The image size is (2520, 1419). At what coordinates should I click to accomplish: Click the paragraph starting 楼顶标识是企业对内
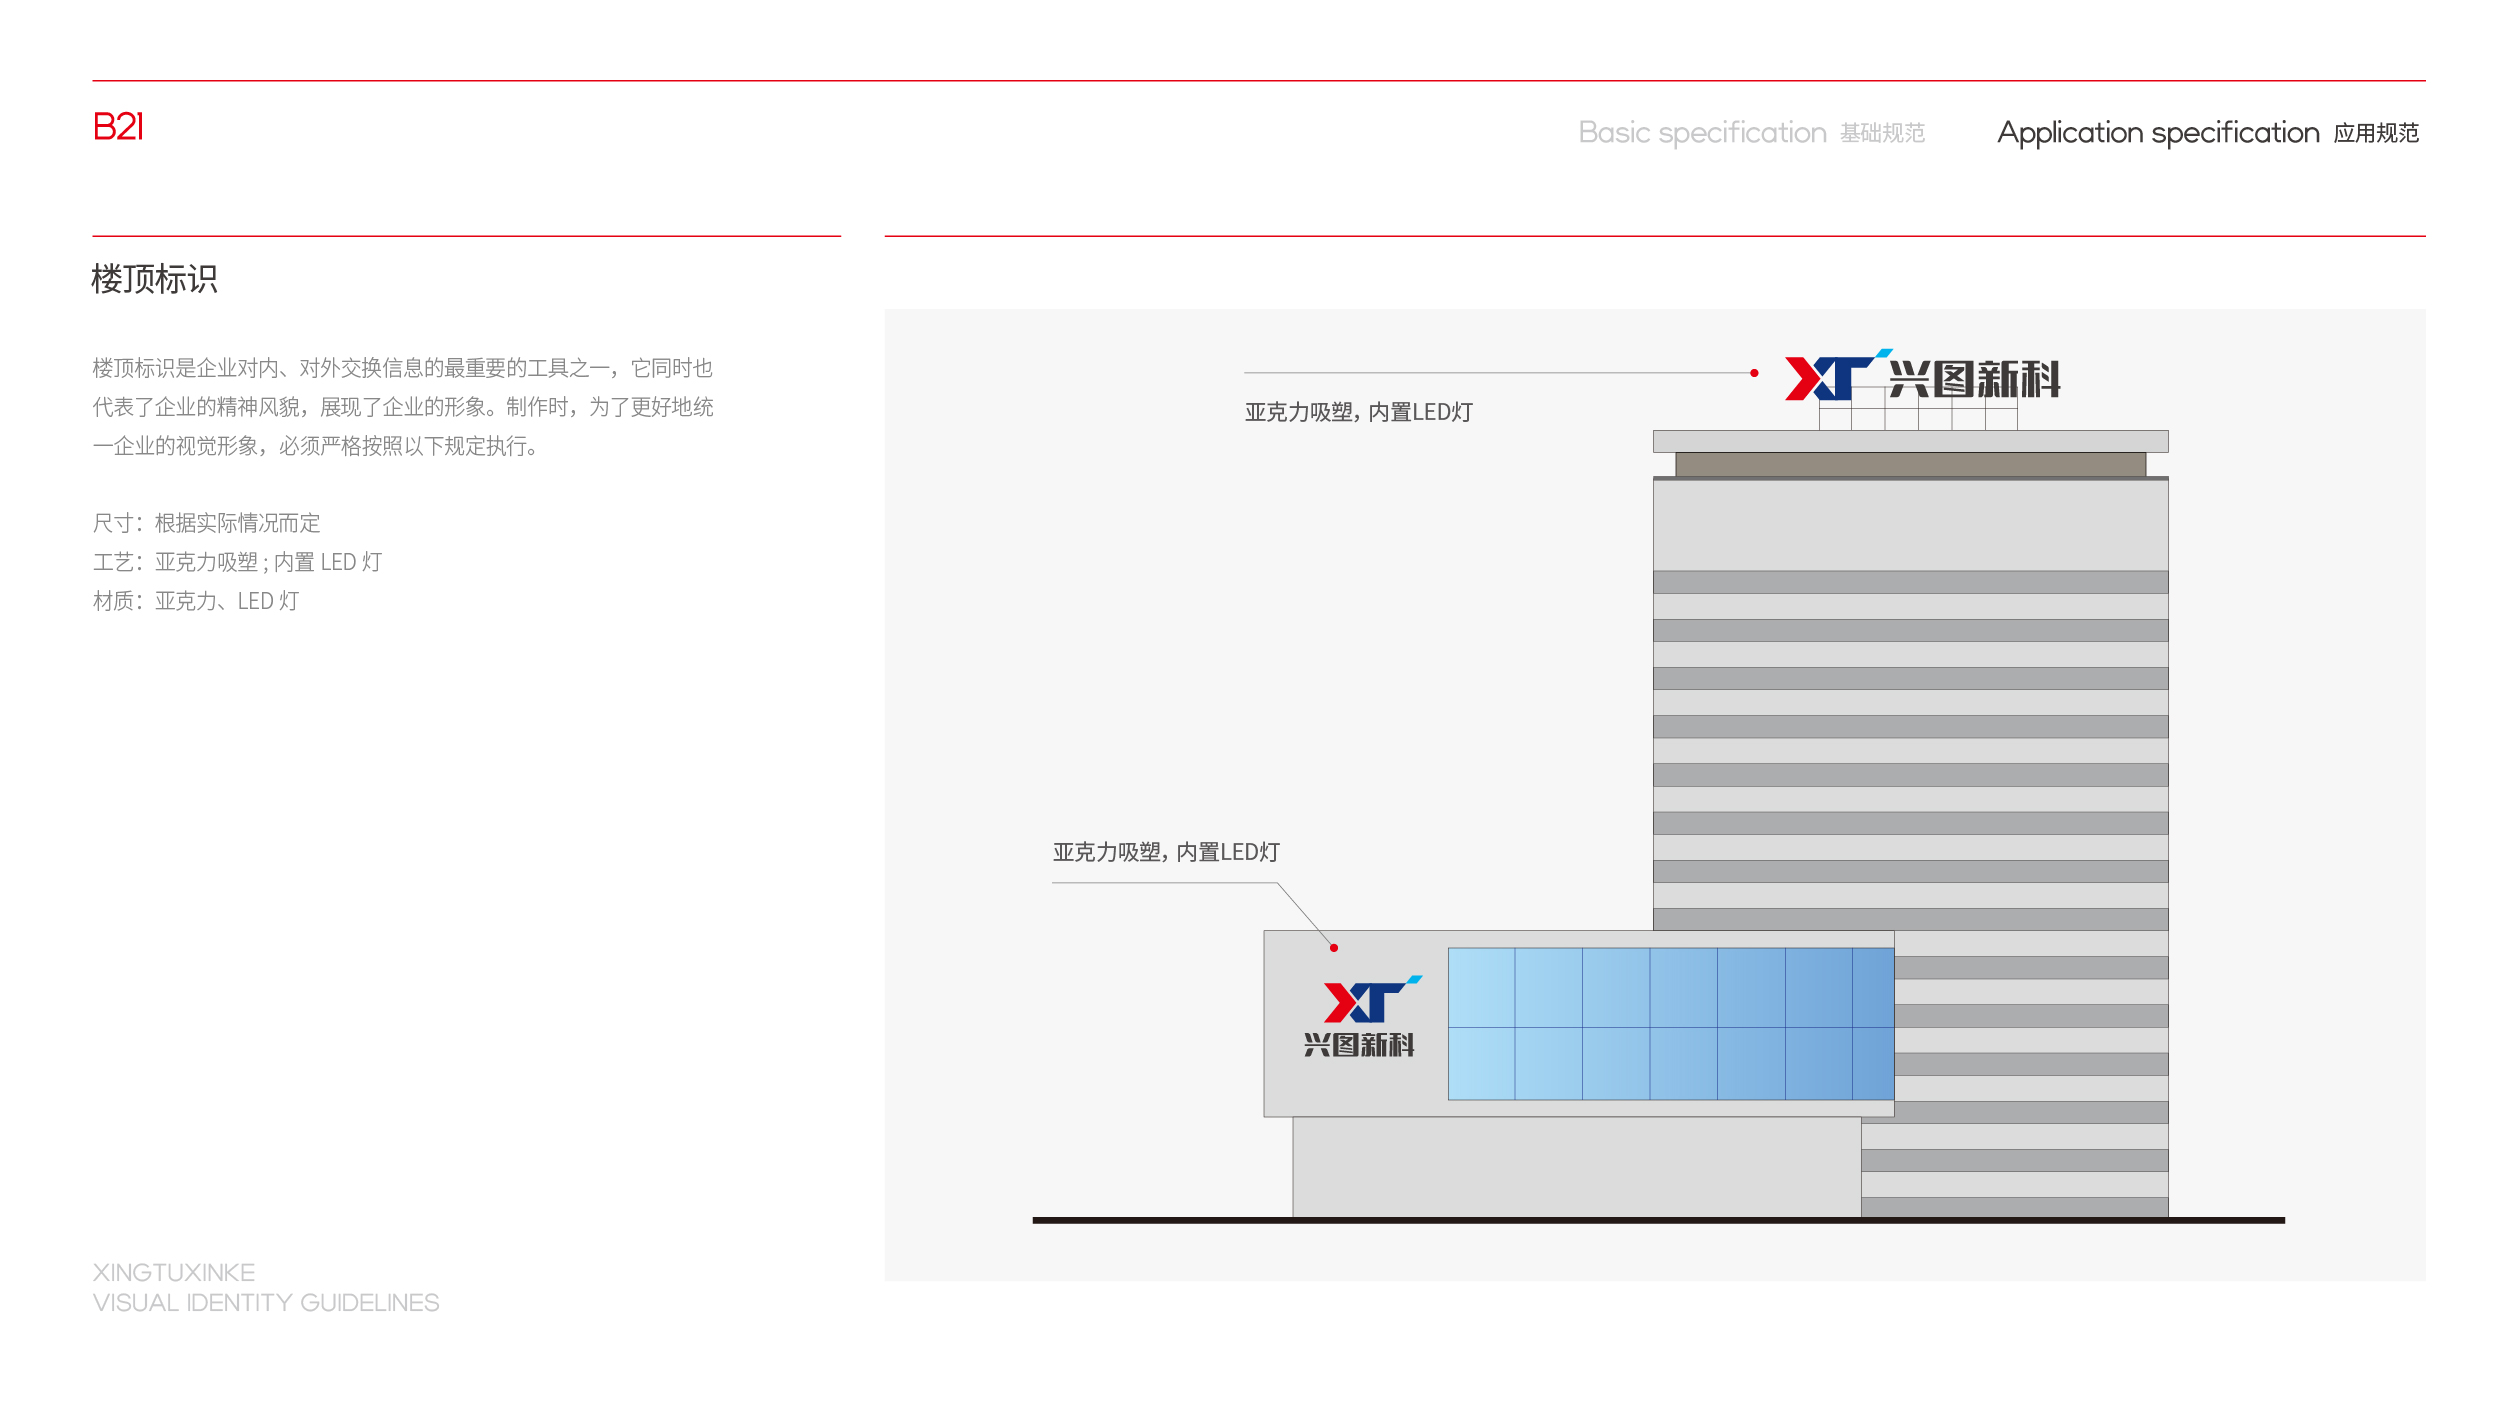[403, 407]
